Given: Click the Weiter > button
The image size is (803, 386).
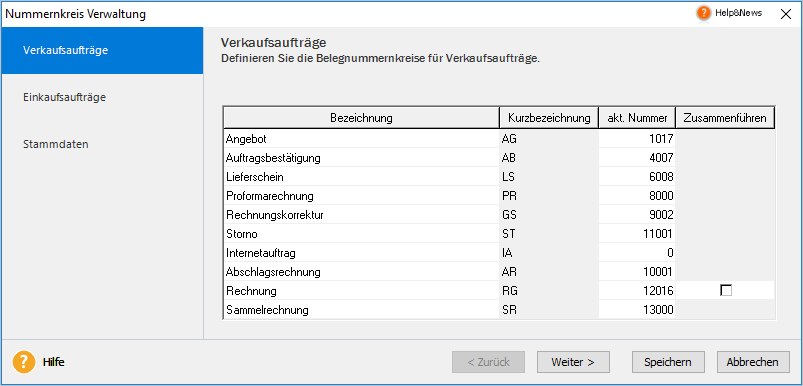Looking at the screenshot, I should [x=573, y=362].
